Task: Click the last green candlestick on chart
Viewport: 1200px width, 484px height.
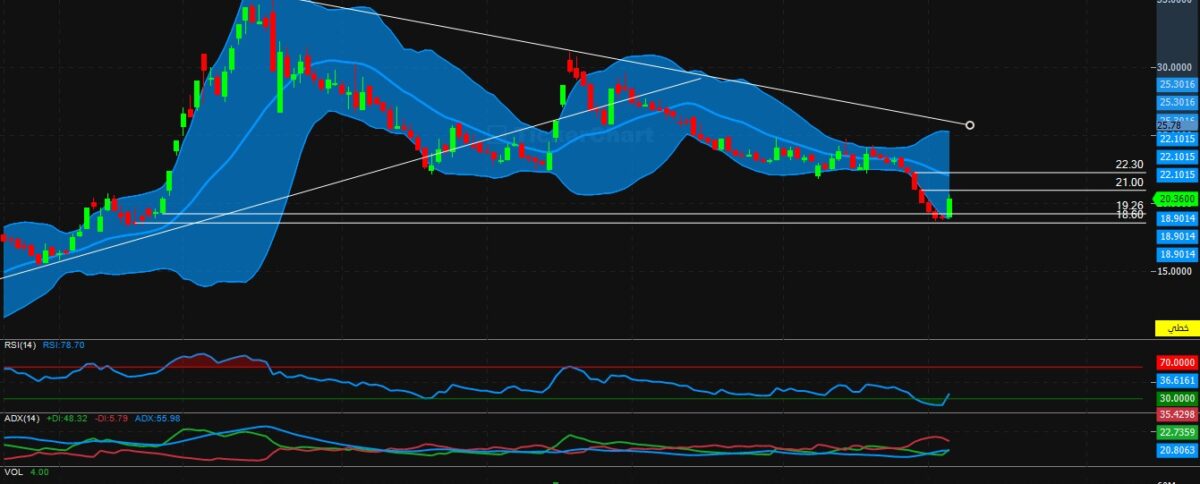Action: (x=949, y=208)
